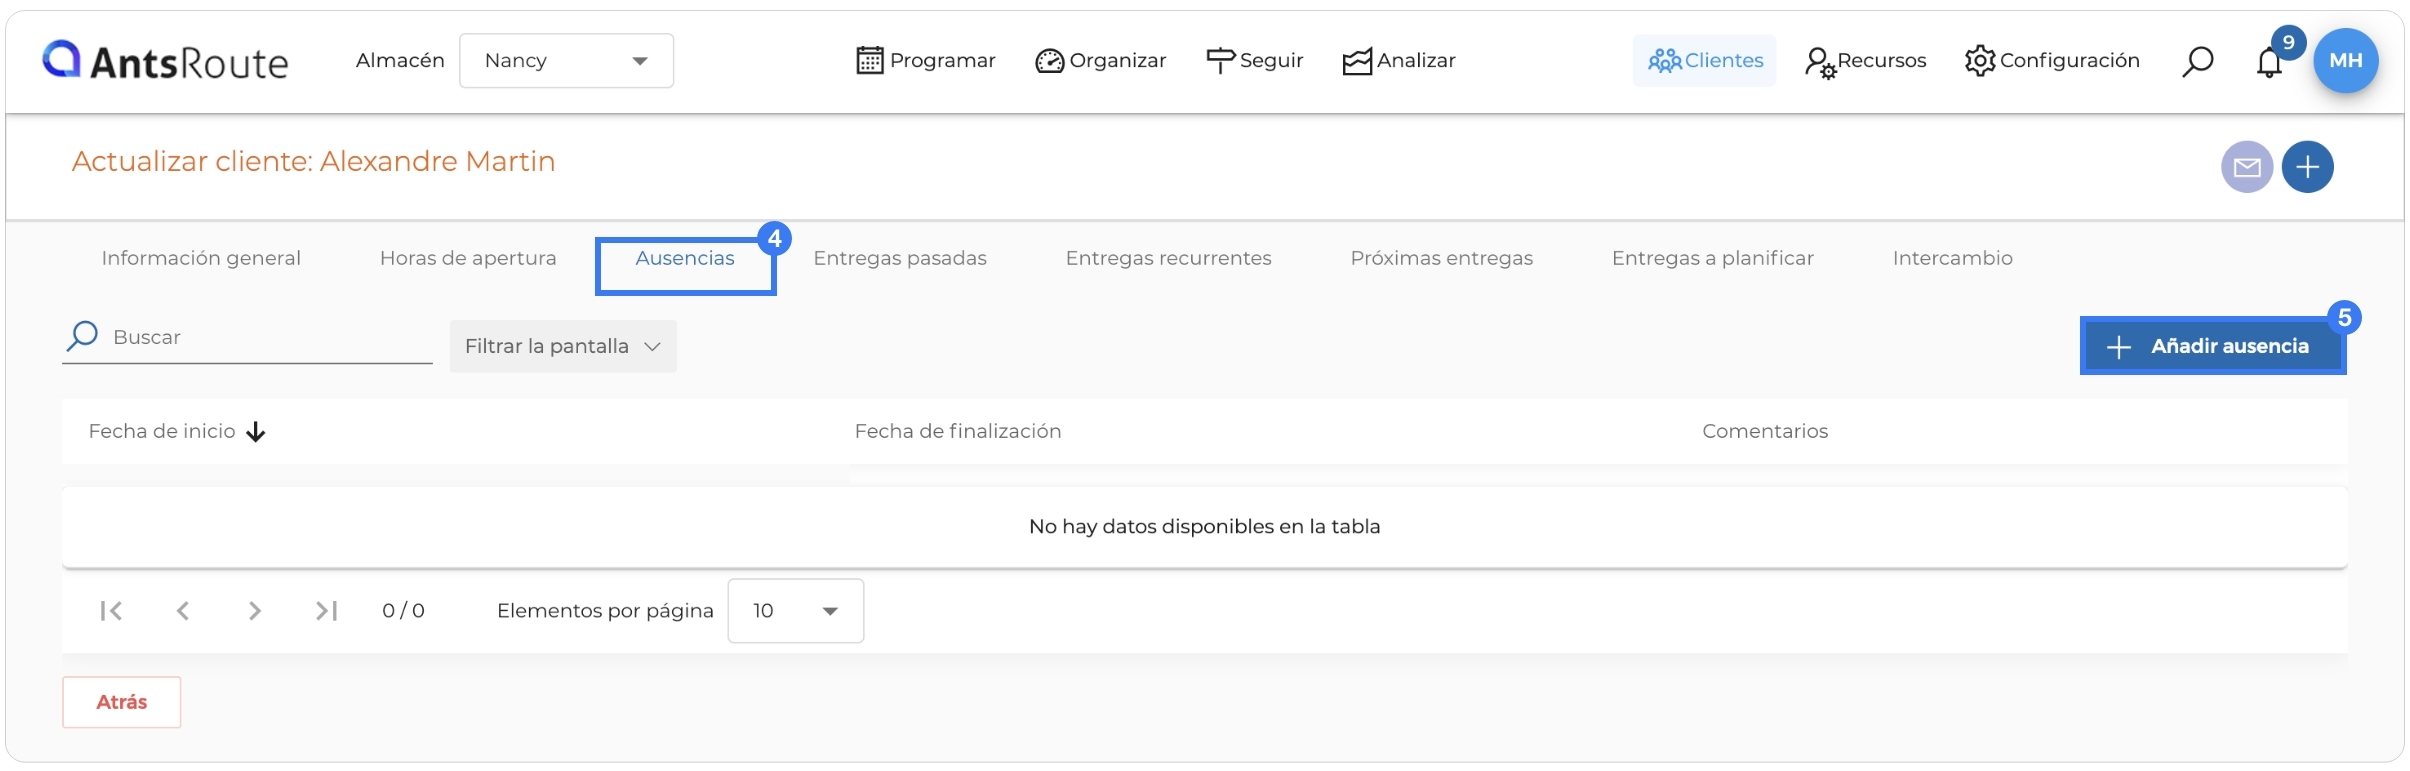
Task: Switch to Horas de apertura tab
Action: tap(468, 258)
